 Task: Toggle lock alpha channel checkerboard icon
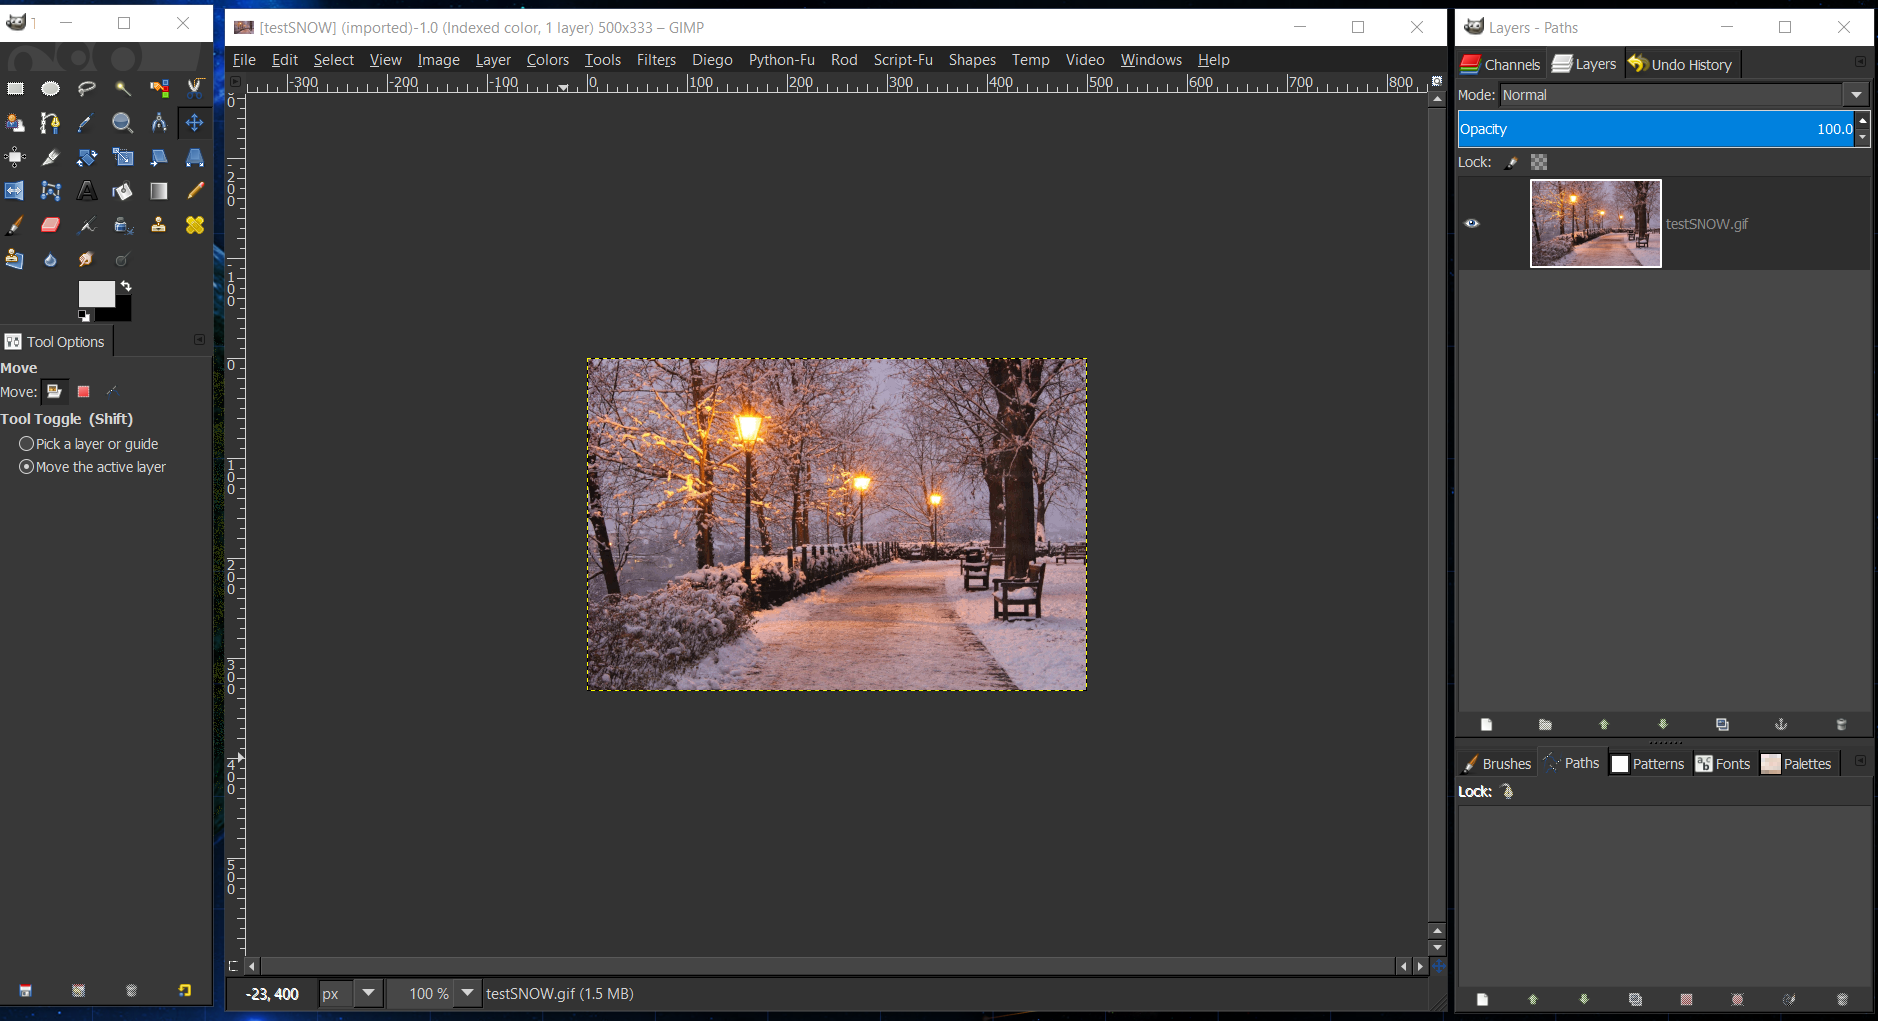coord(1539,162)
